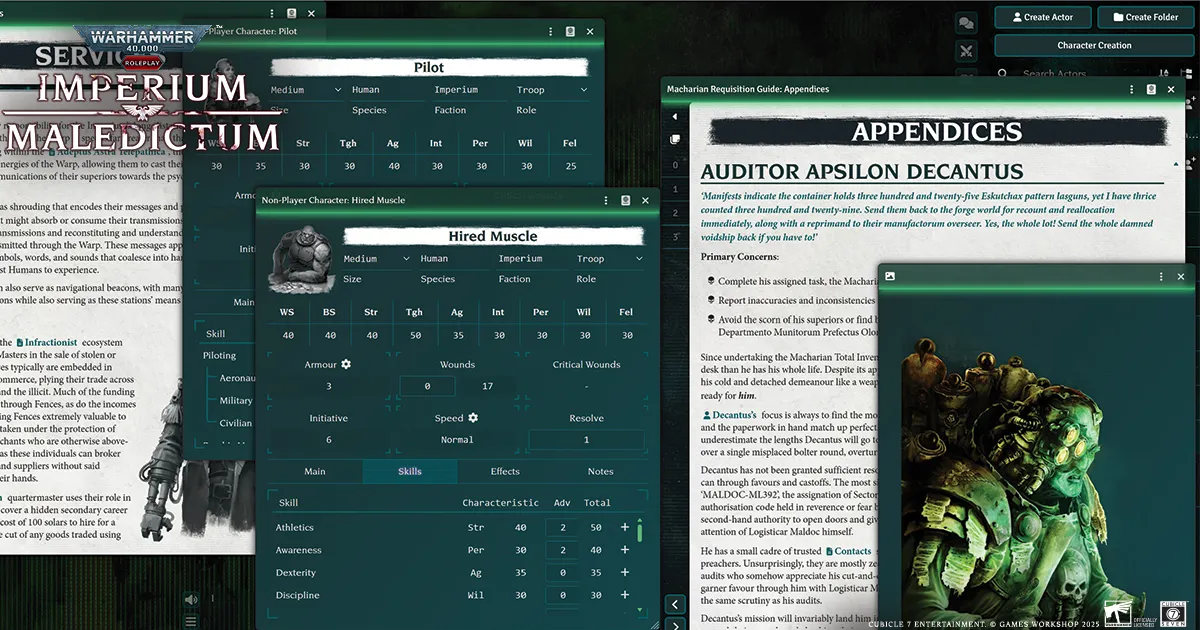The image size is (1200, 630).
Task: Open the Appendices journal window kebab menu
Action: (1130, 89)
